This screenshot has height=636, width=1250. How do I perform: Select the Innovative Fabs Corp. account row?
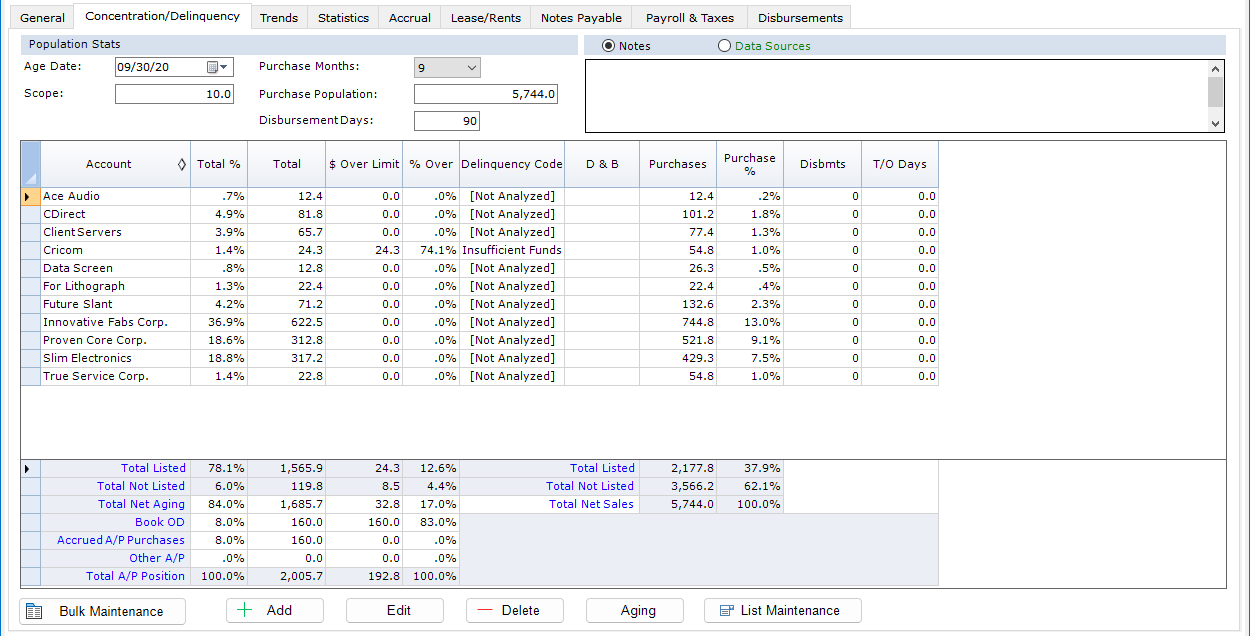pos(105,322)
